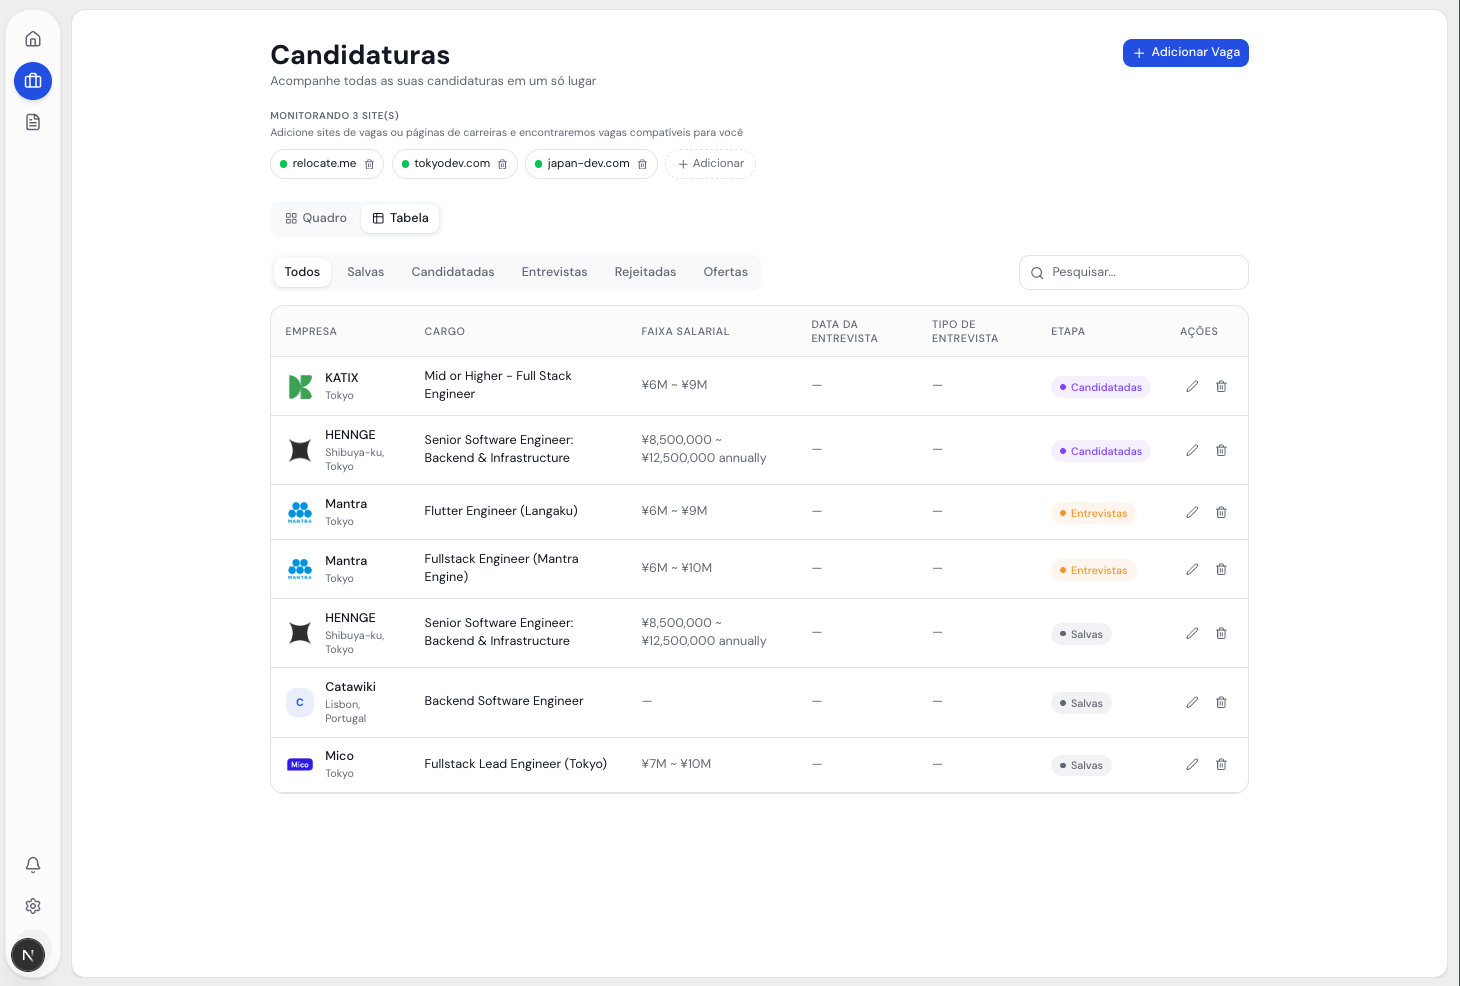Open Mantra Flutter Entrevistas stage badge

(1093, 513)
